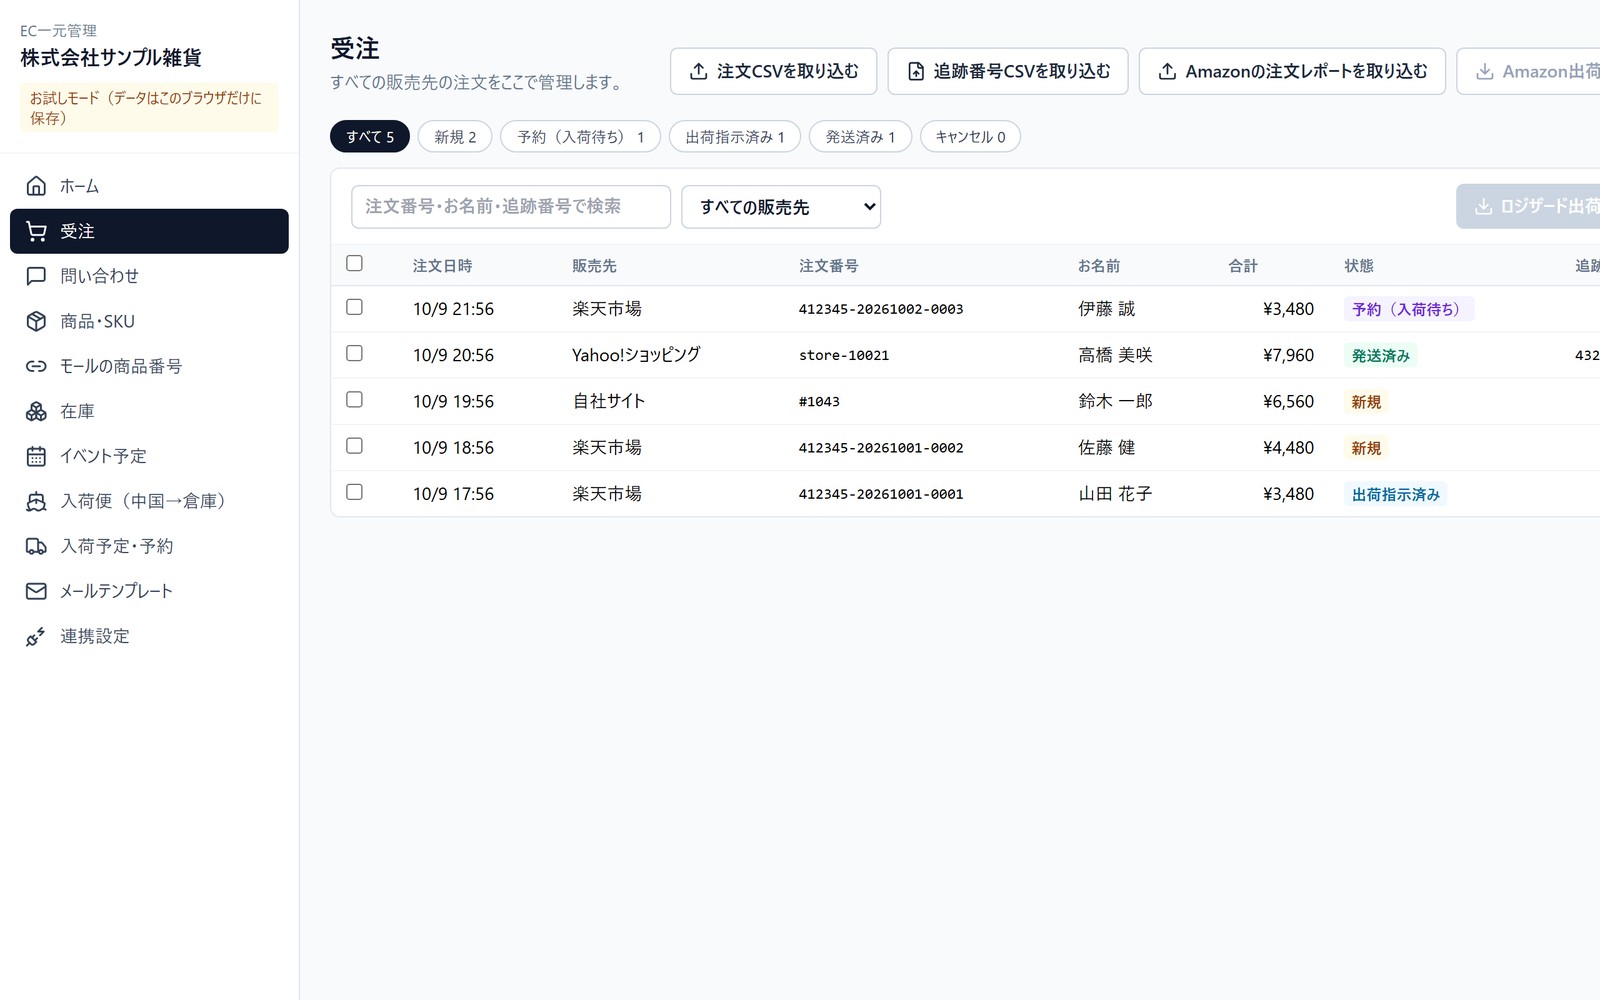Click the box icon for 商品・SKU
Image resolution: width=1600 pixels, height=1000 pixels.
36,321
